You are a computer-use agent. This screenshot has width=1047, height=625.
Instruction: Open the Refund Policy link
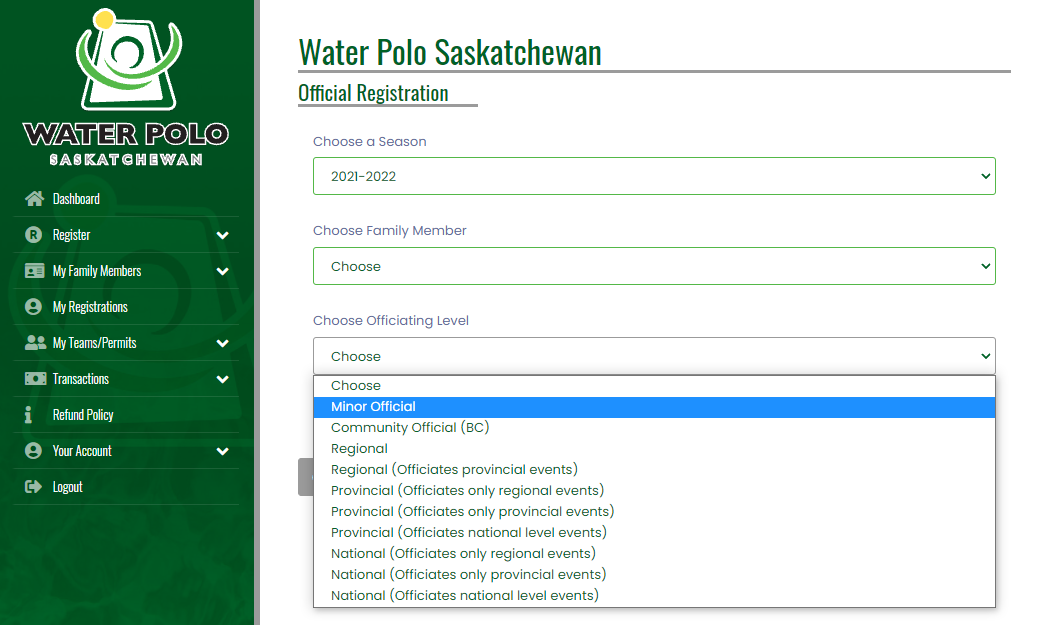pos(83,415)
